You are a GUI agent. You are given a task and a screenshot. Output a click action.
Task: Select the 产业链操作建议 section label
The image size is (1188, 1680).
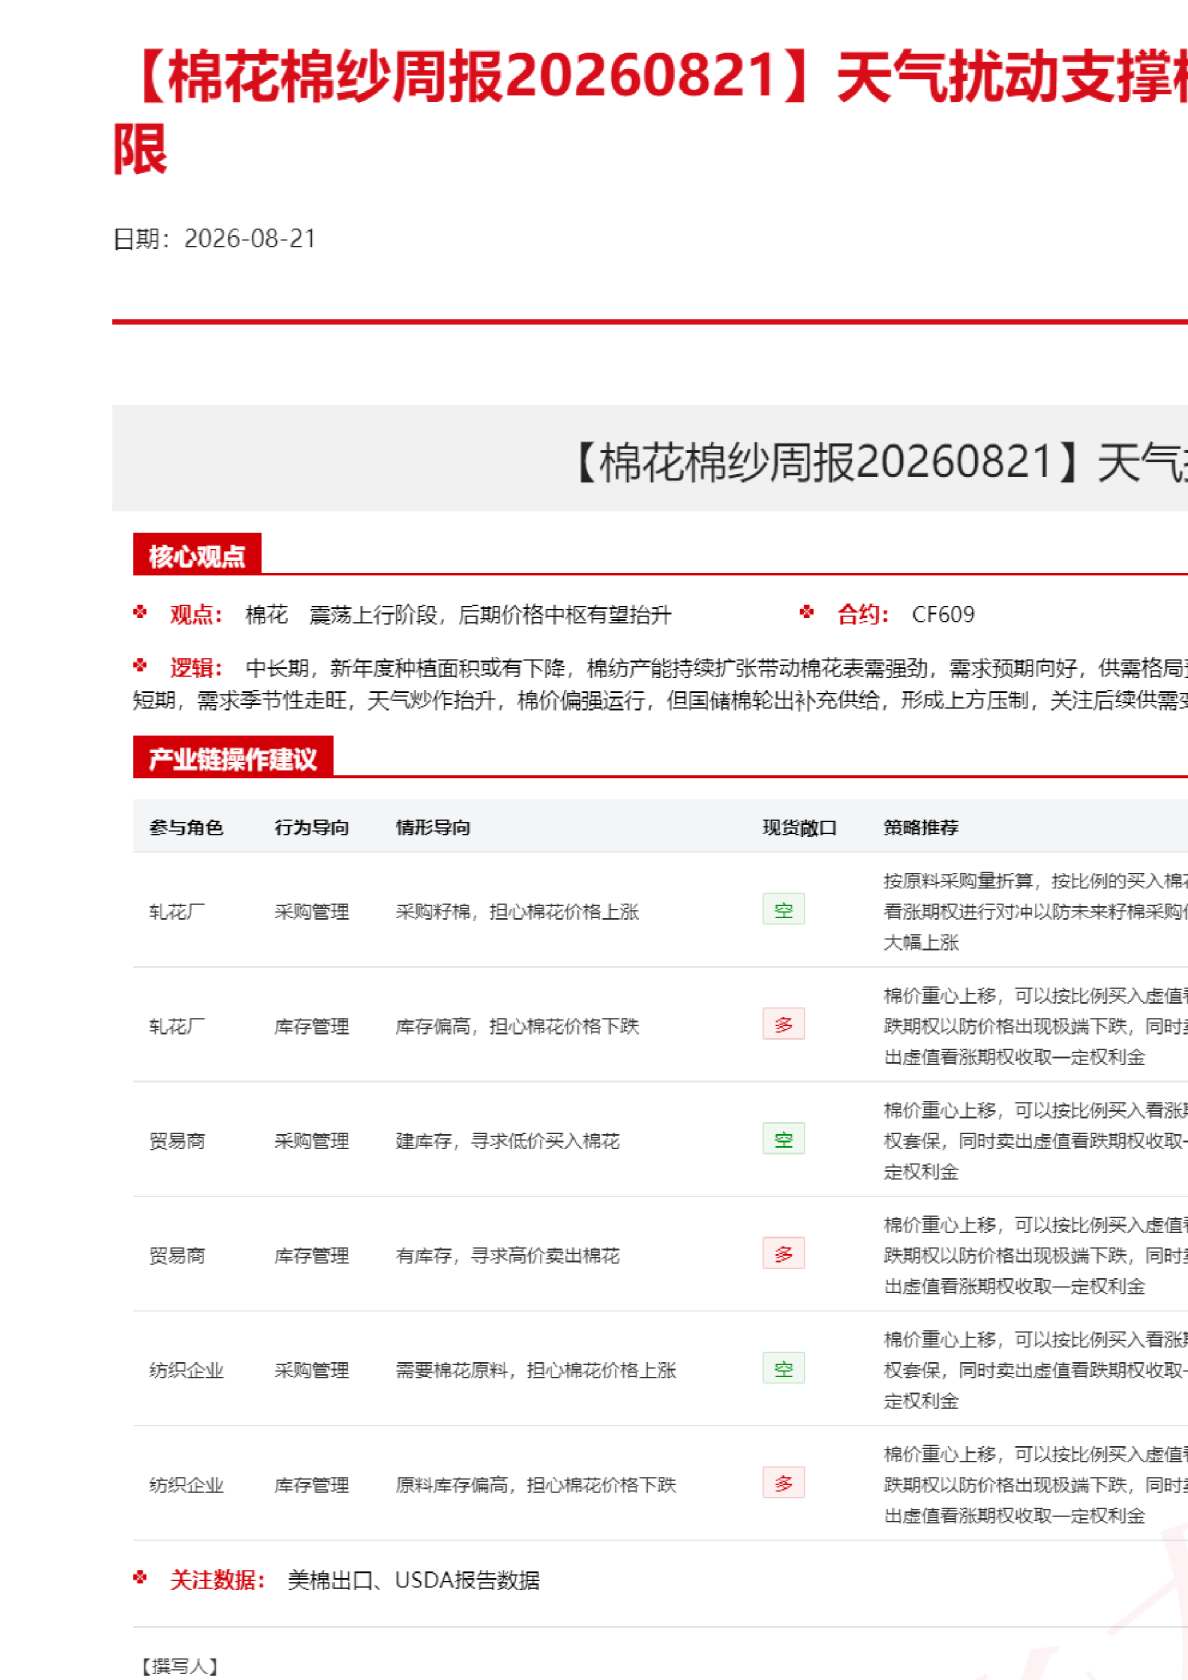(x=233, y=759)
